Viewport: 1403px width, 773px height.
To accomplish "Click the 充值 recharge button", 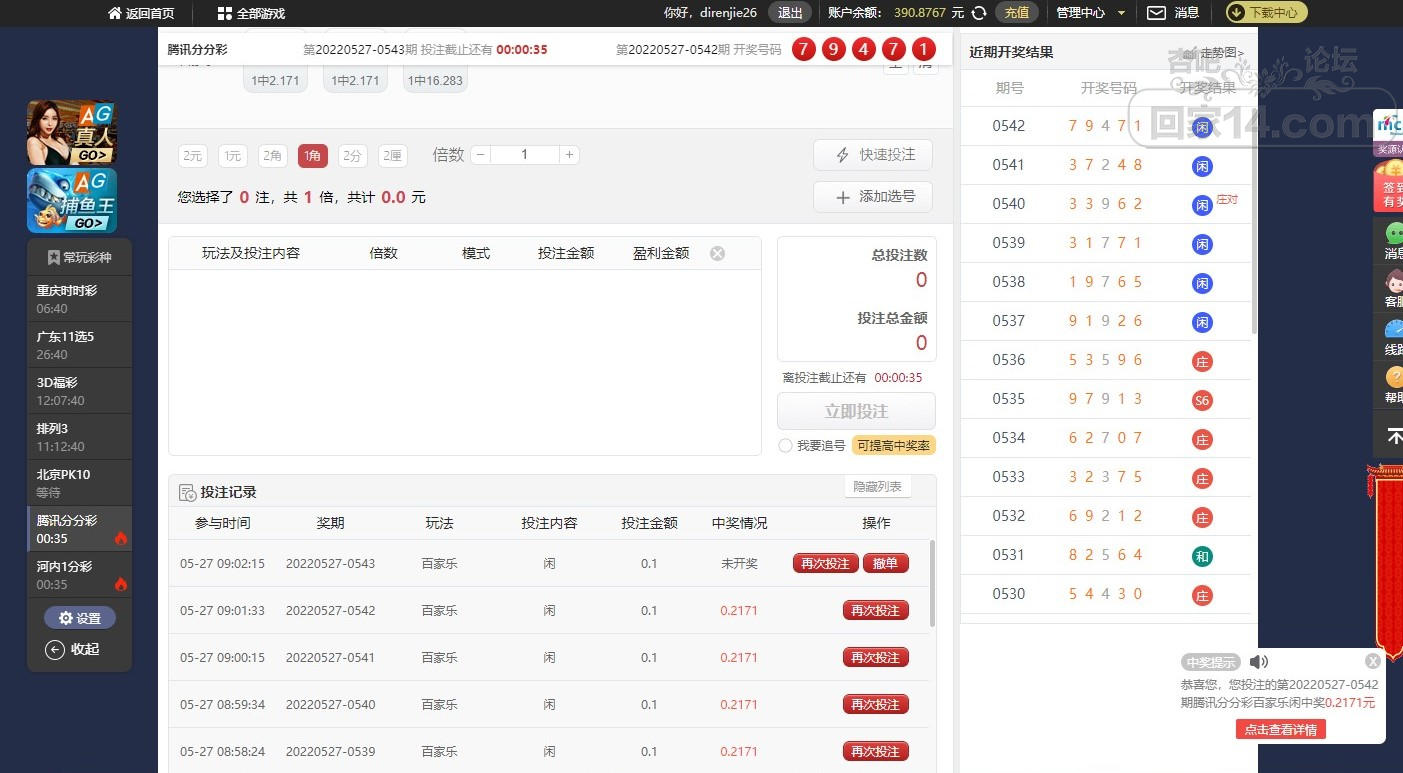I will click(x=1016, y=13).
